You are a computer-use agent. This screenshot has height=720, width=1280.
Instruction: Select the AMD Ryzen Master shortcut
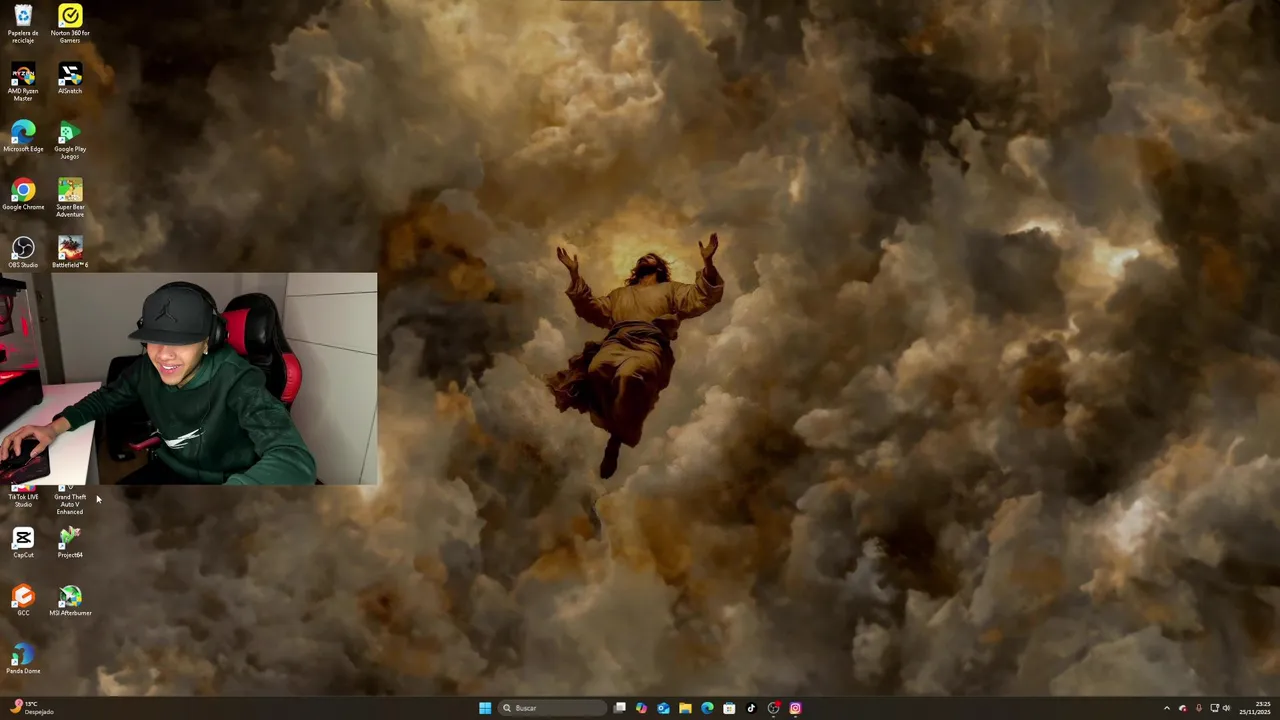23,82
